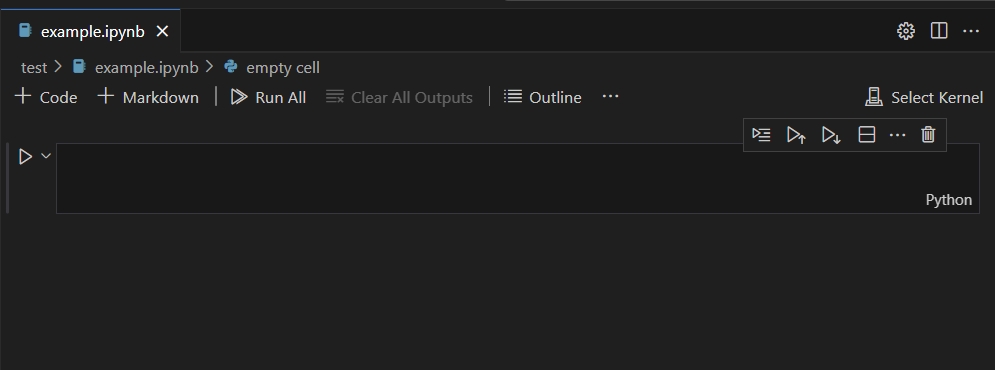The image size is (995, 370).
Task: Execute cells above this one
Action: tap(796, 135)
